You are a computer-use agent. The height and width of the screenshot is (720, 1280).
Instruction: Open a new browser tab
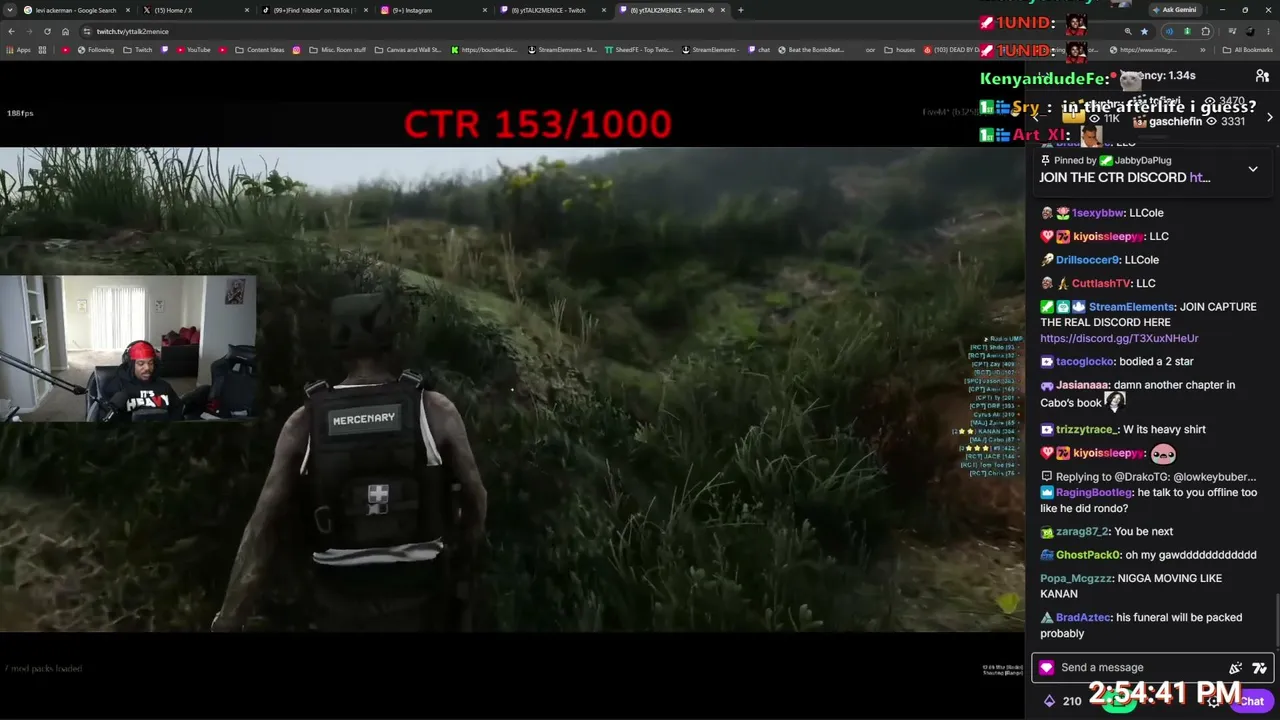(x=740, y=10)
